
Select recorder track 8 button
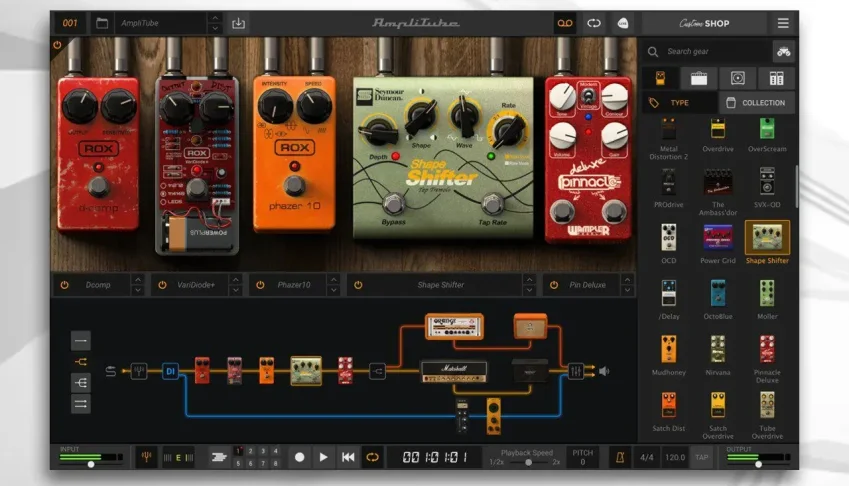(x=276, y=464)
